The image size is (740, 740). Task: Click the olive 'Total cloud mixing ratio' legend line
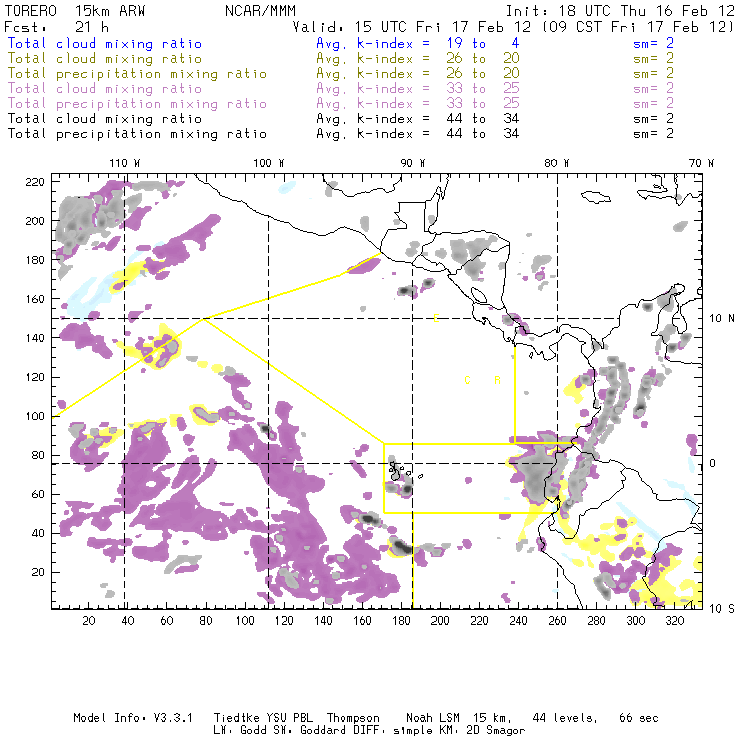click(x=105, y=59)
